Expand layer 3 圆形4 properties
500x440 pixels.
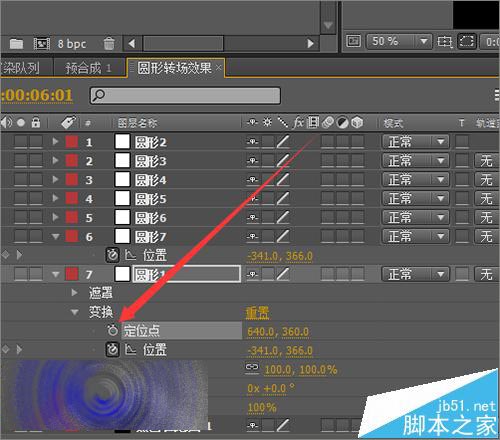(x=55, y=179)
